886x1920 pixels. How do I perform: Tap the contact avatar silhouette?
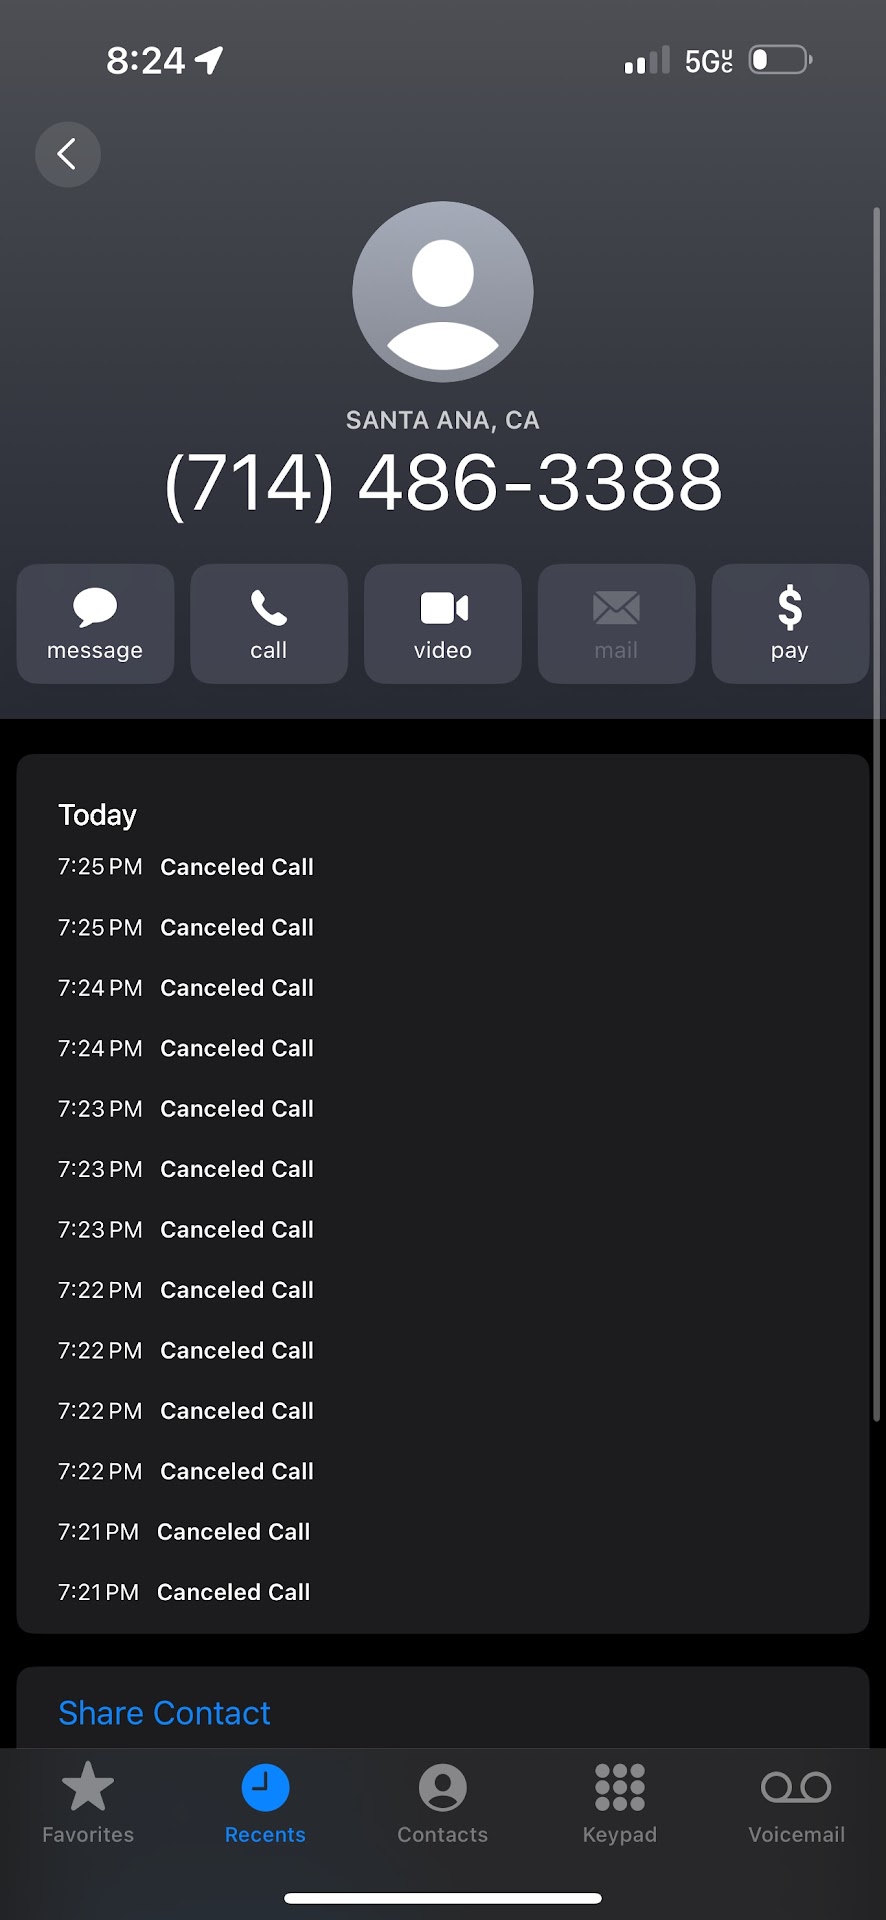pos(443,292)
